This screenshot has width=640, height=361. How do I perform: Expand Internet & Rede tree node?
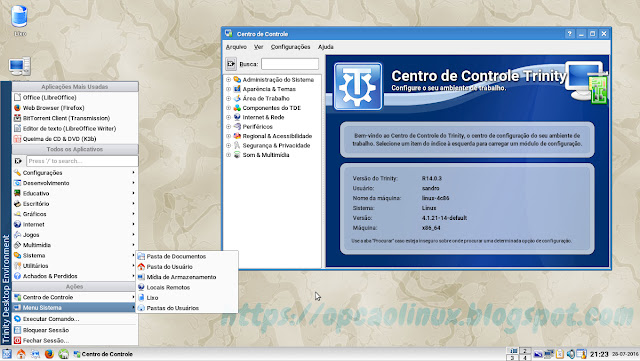229,117
